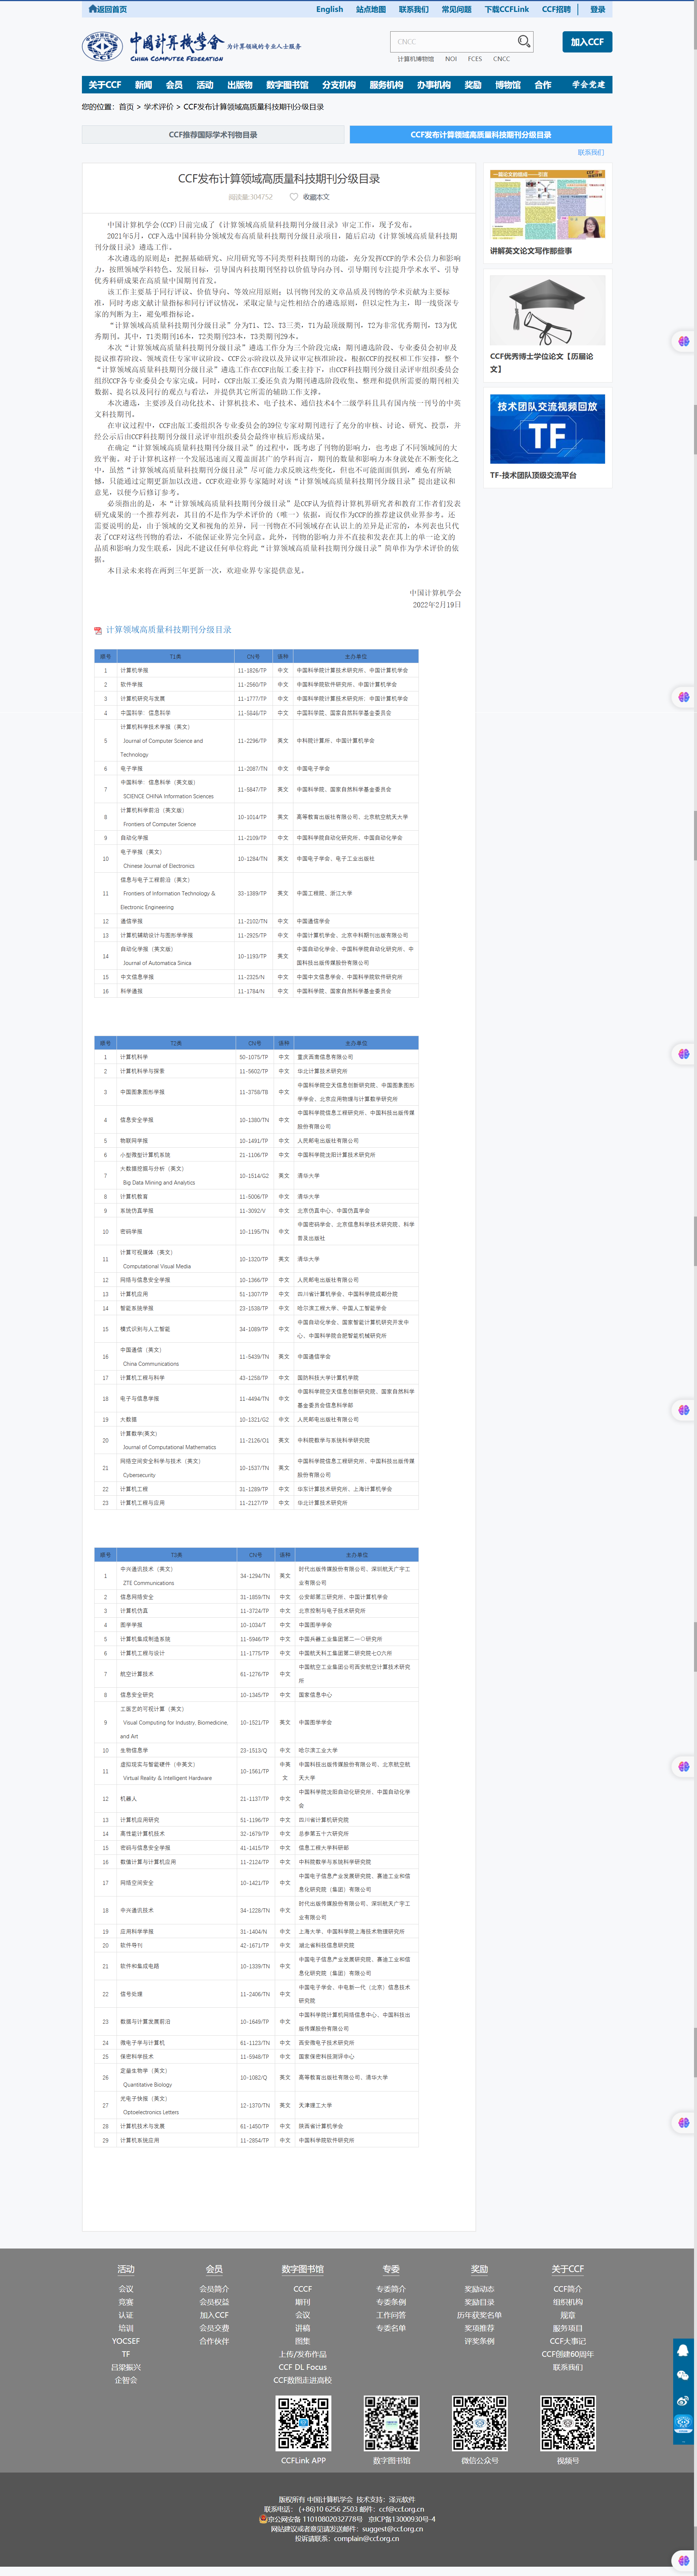Image resolution: width=697 pixels, height=2576 pixels.
Task: Open the 站点地图 link
Action: tap(371, 9)
